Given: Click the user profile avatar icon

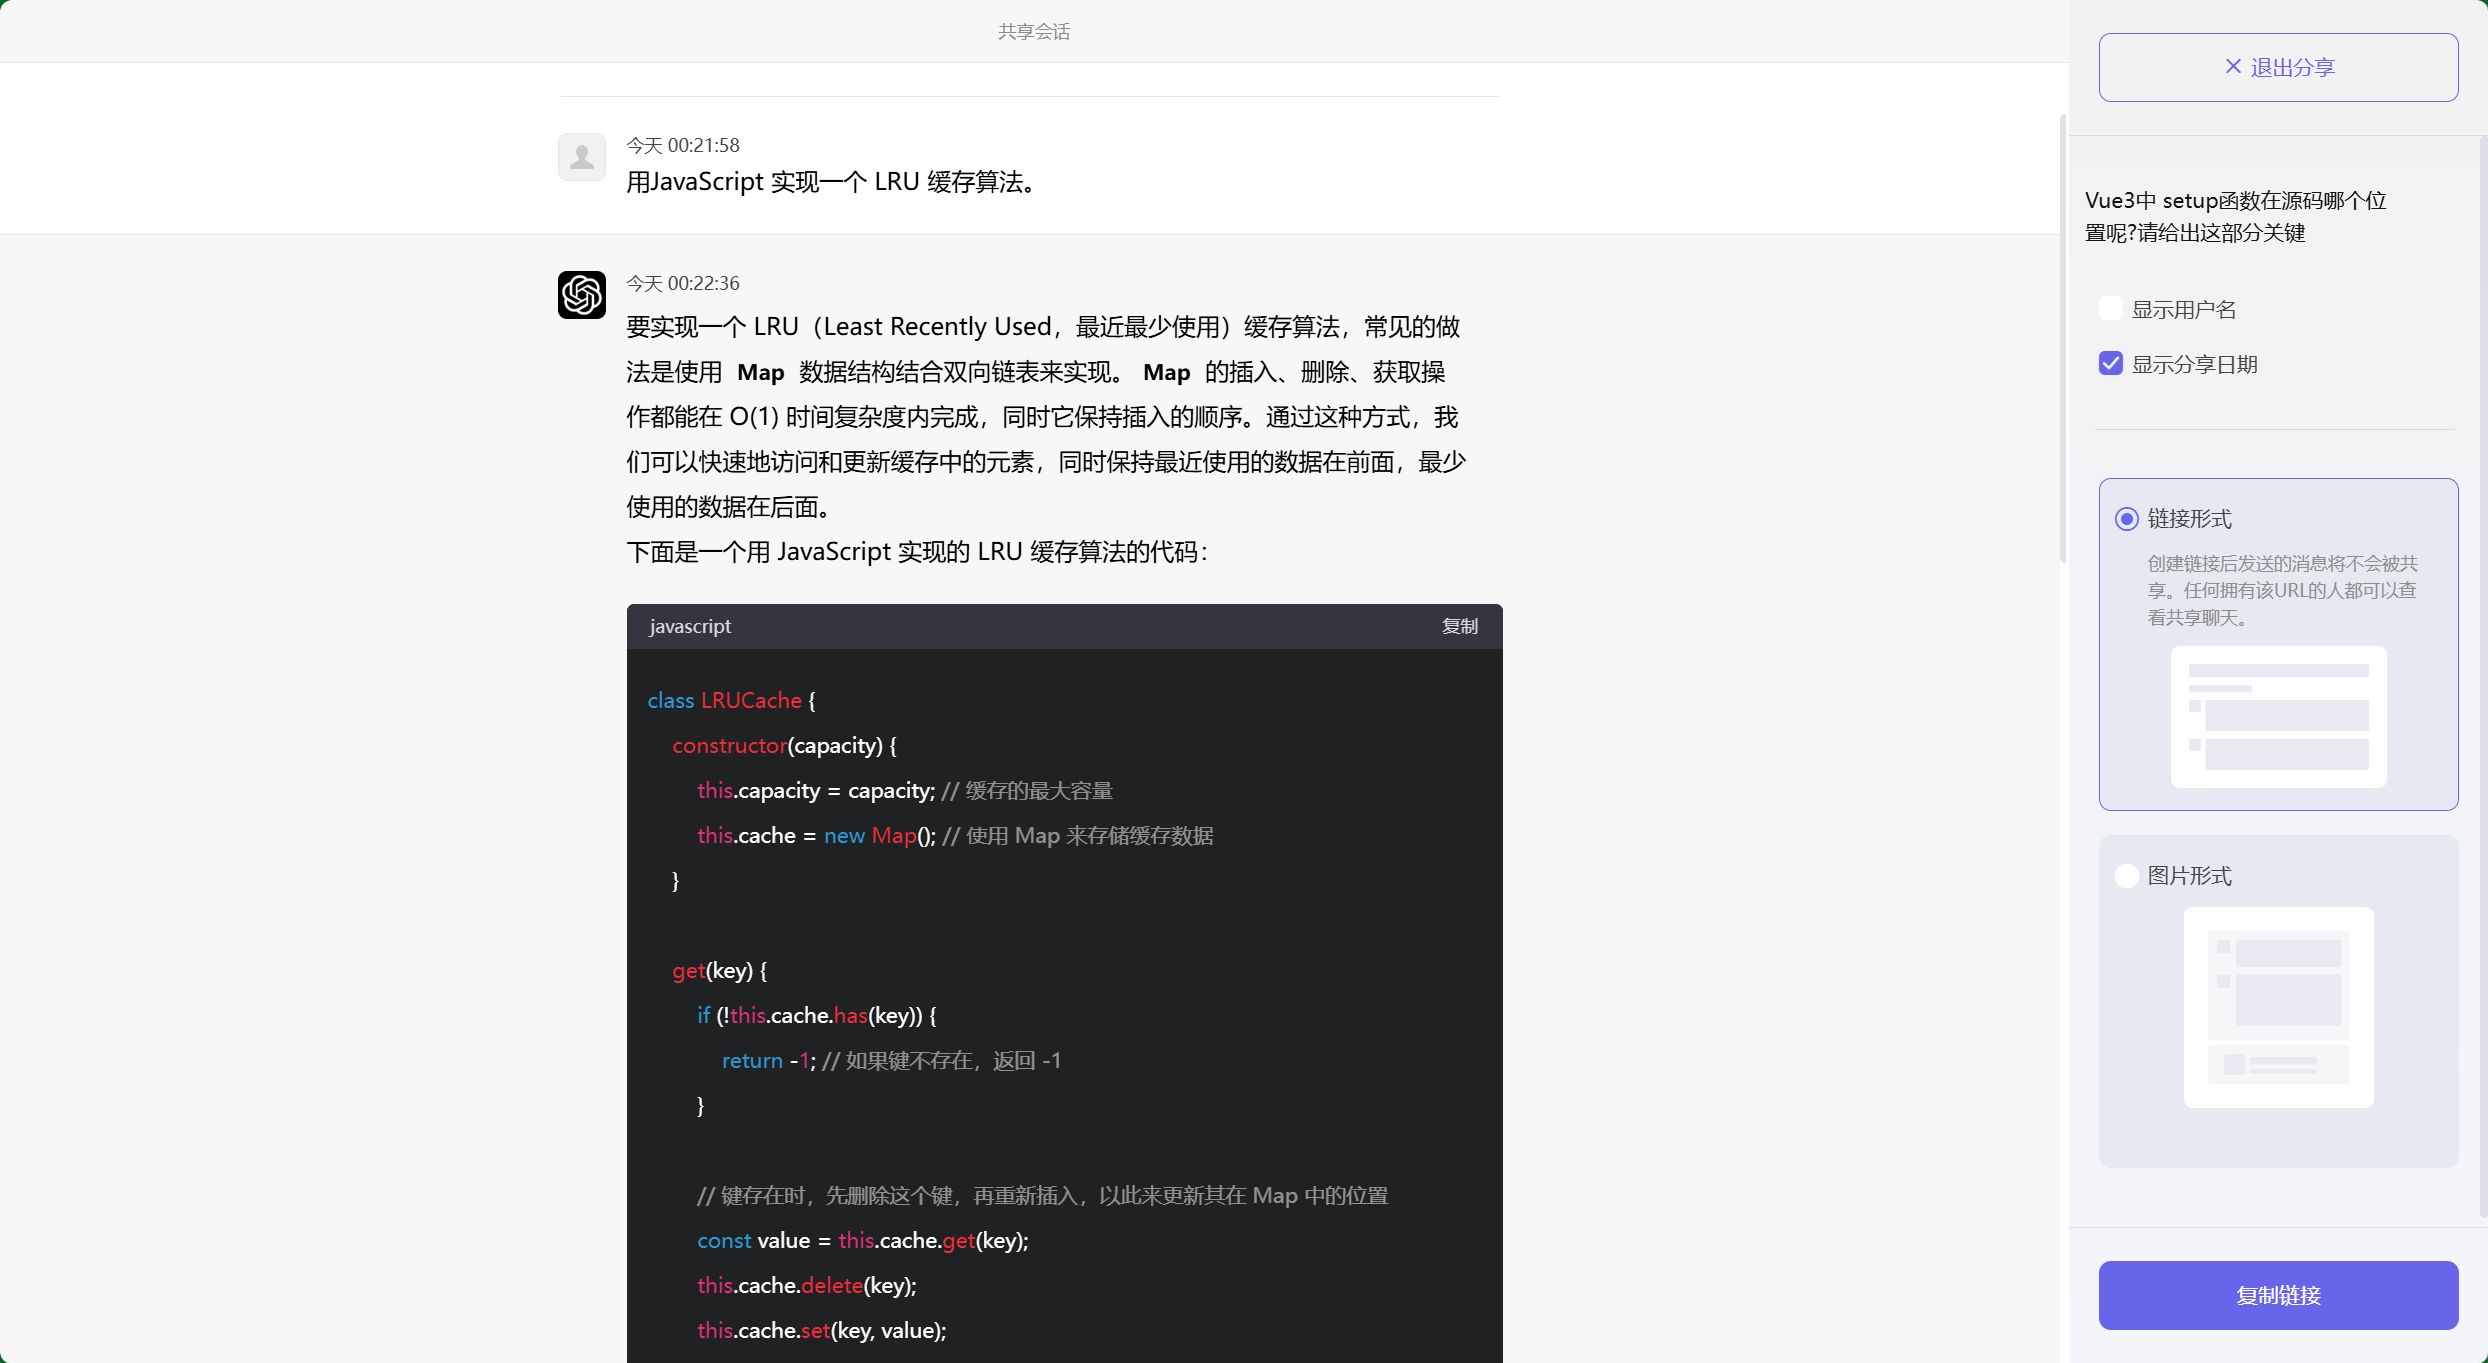Looking at the screenshot, I should pos(581,156).
